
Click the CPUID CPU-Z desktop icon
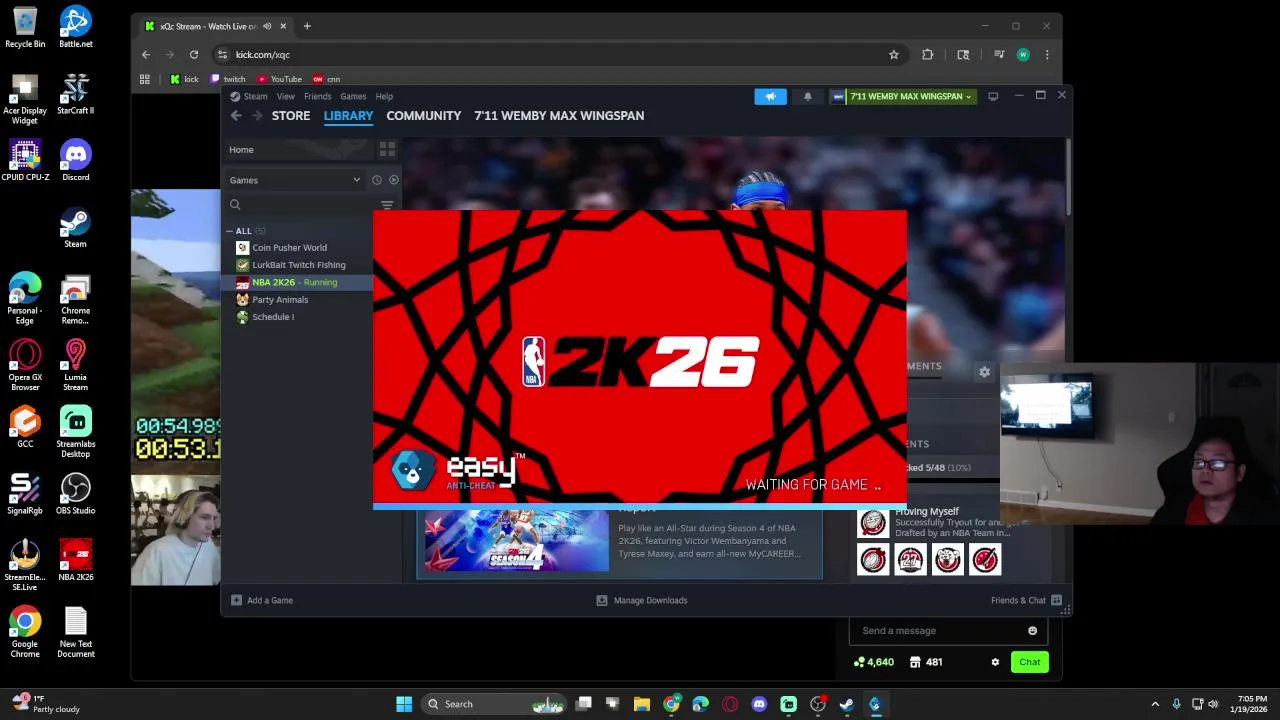tap(25, 161)
